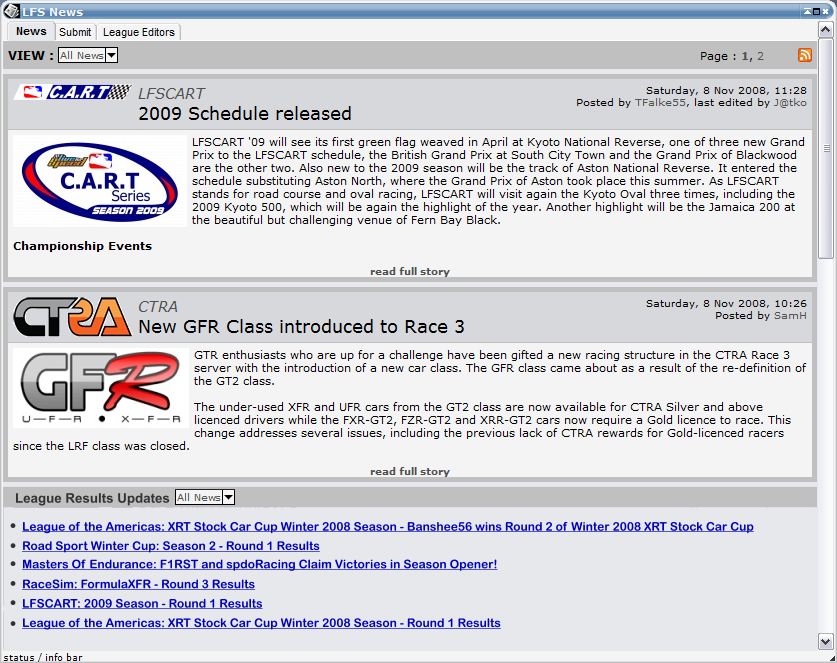Screen dimensions: 837x663
Task: Click the C.A.R.T league banner logo
Action: pos(73,92)
